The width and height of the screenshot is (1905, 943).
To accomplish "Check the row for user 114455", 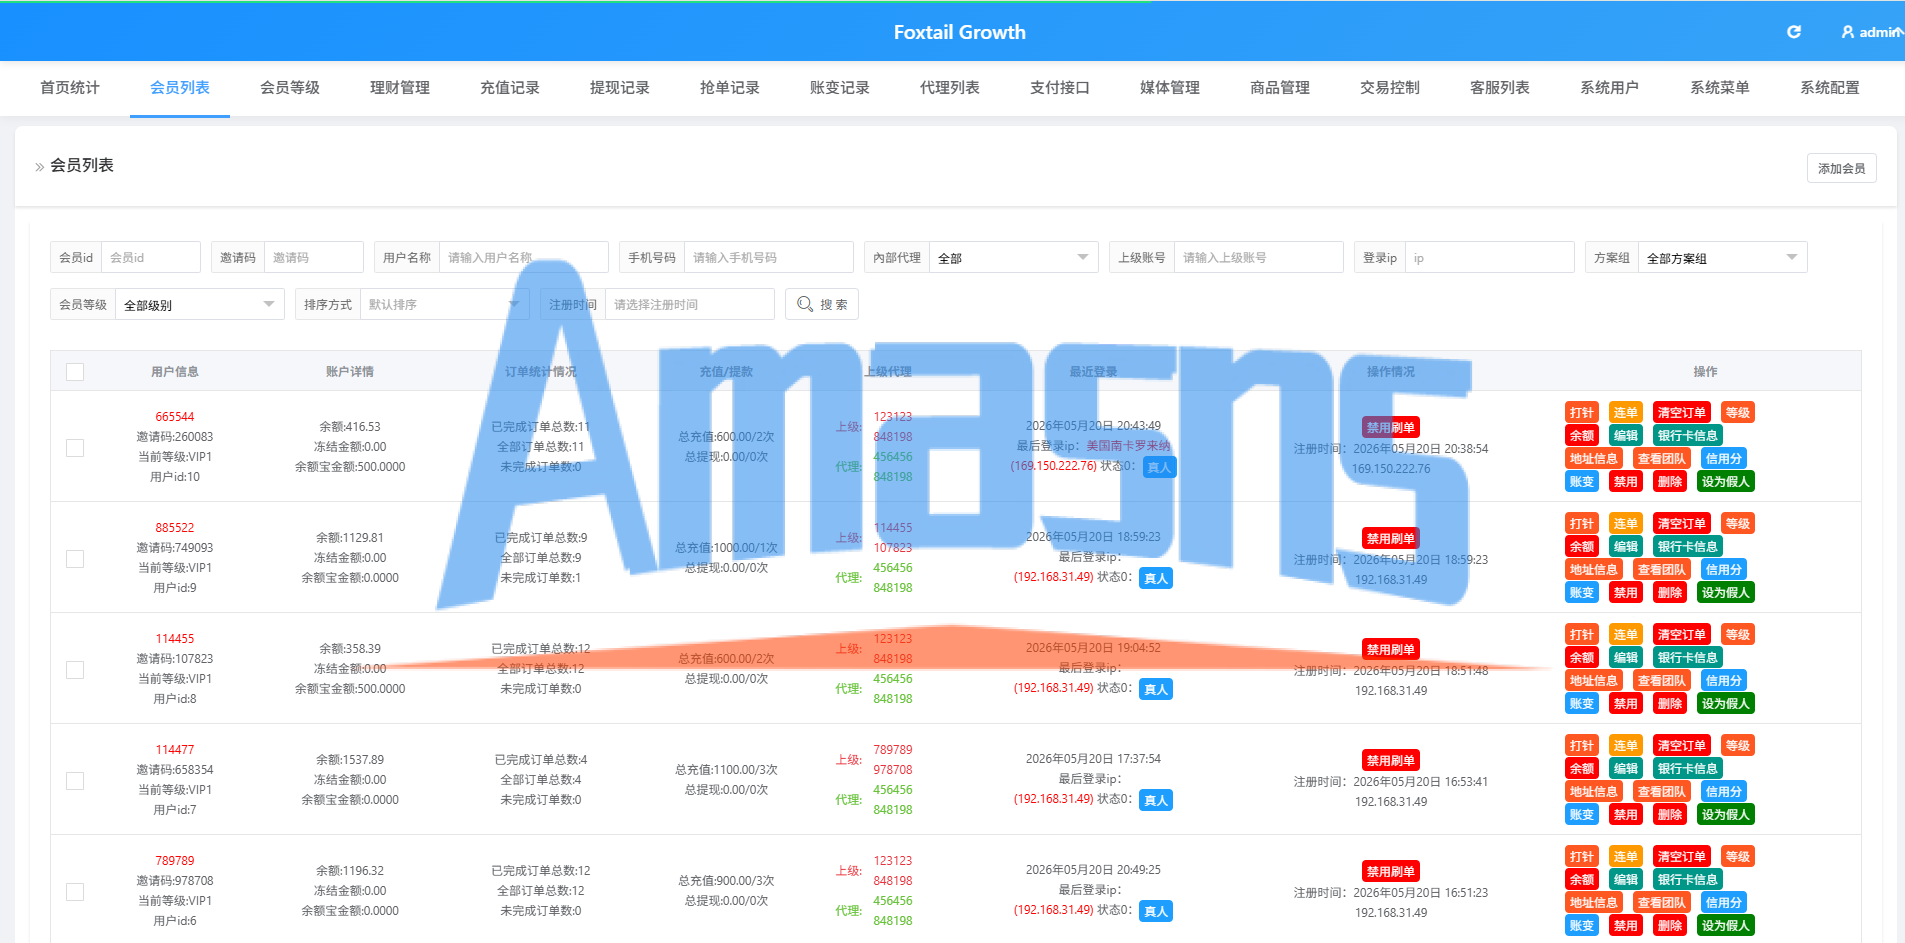I will 75,670.
